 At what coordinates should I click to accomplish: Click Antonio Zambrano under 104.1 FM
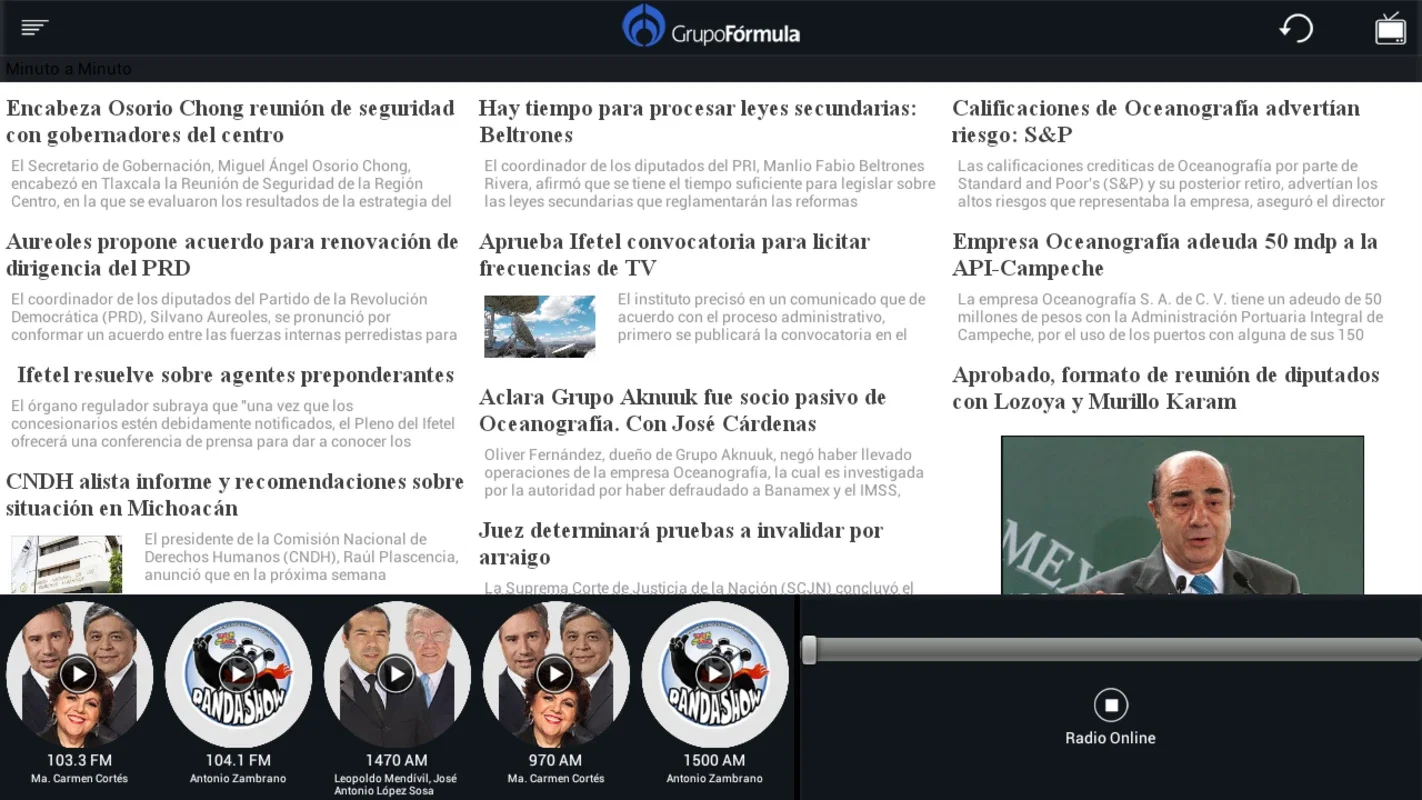tap(238, 778)
